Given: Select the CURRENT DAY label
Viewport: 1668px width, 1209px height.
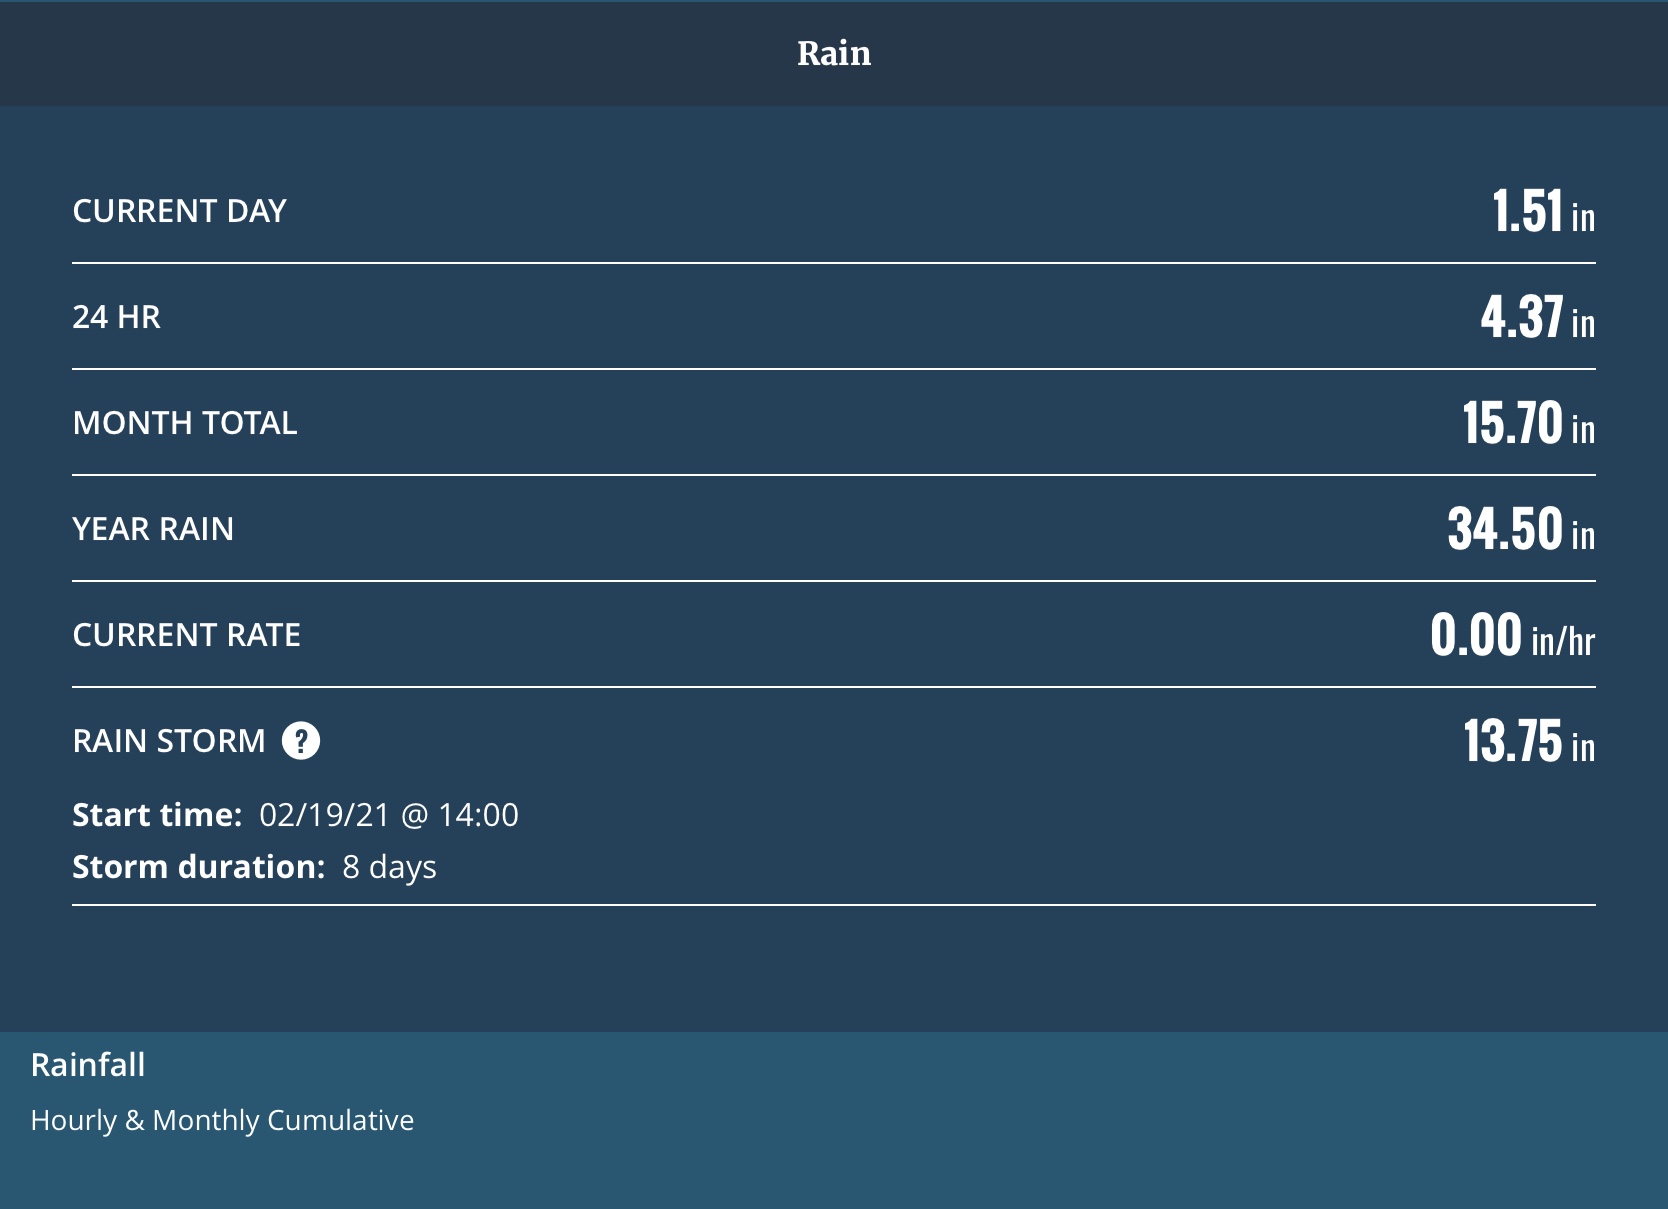Looking at the screenshot, I should pyautogui.click(x=180, y=211).
